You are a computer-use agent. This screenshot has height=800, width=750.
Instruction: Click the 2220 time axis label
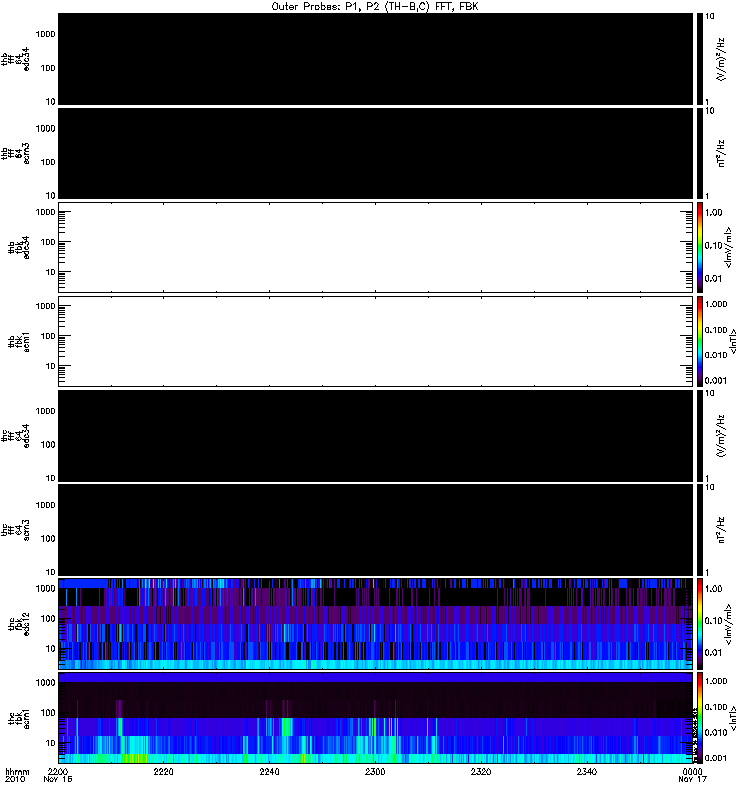[163, 771]
